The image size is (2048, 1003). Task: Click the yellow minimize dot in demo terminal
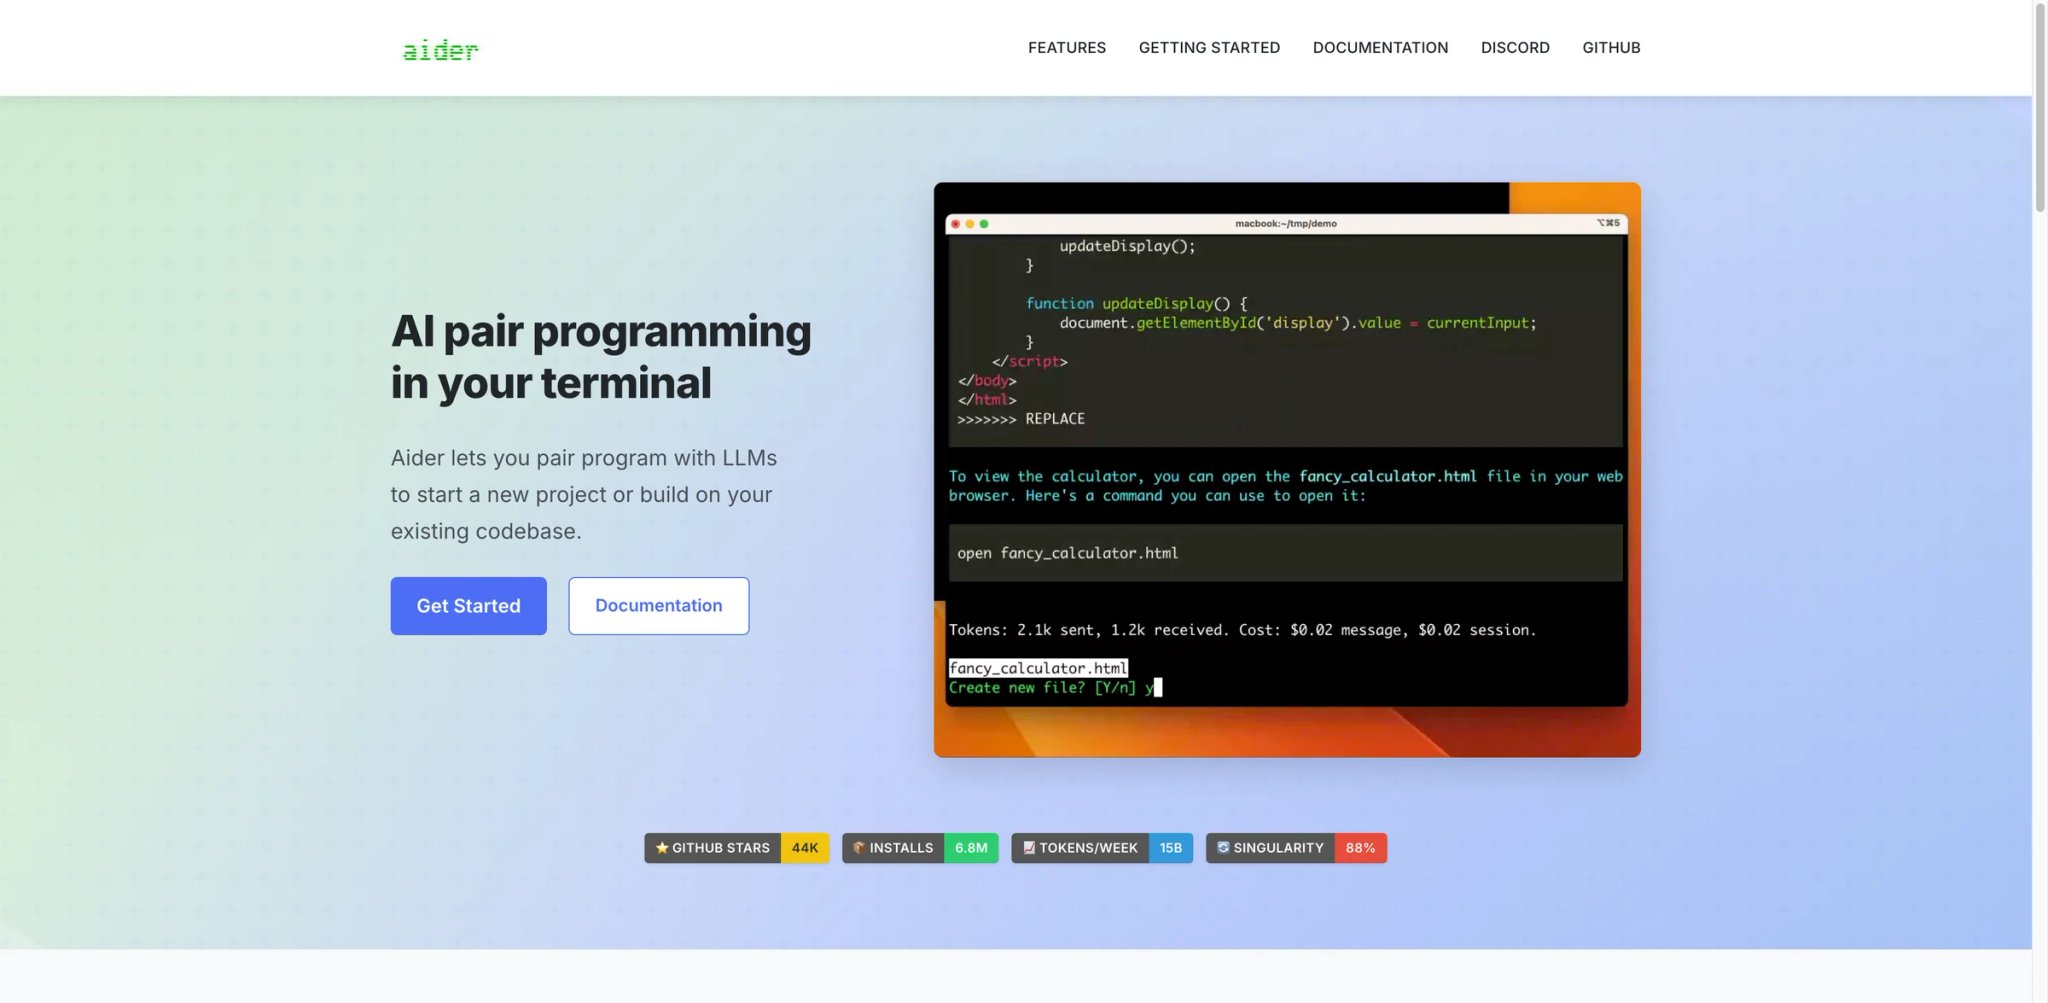click(x=969, y=224)
